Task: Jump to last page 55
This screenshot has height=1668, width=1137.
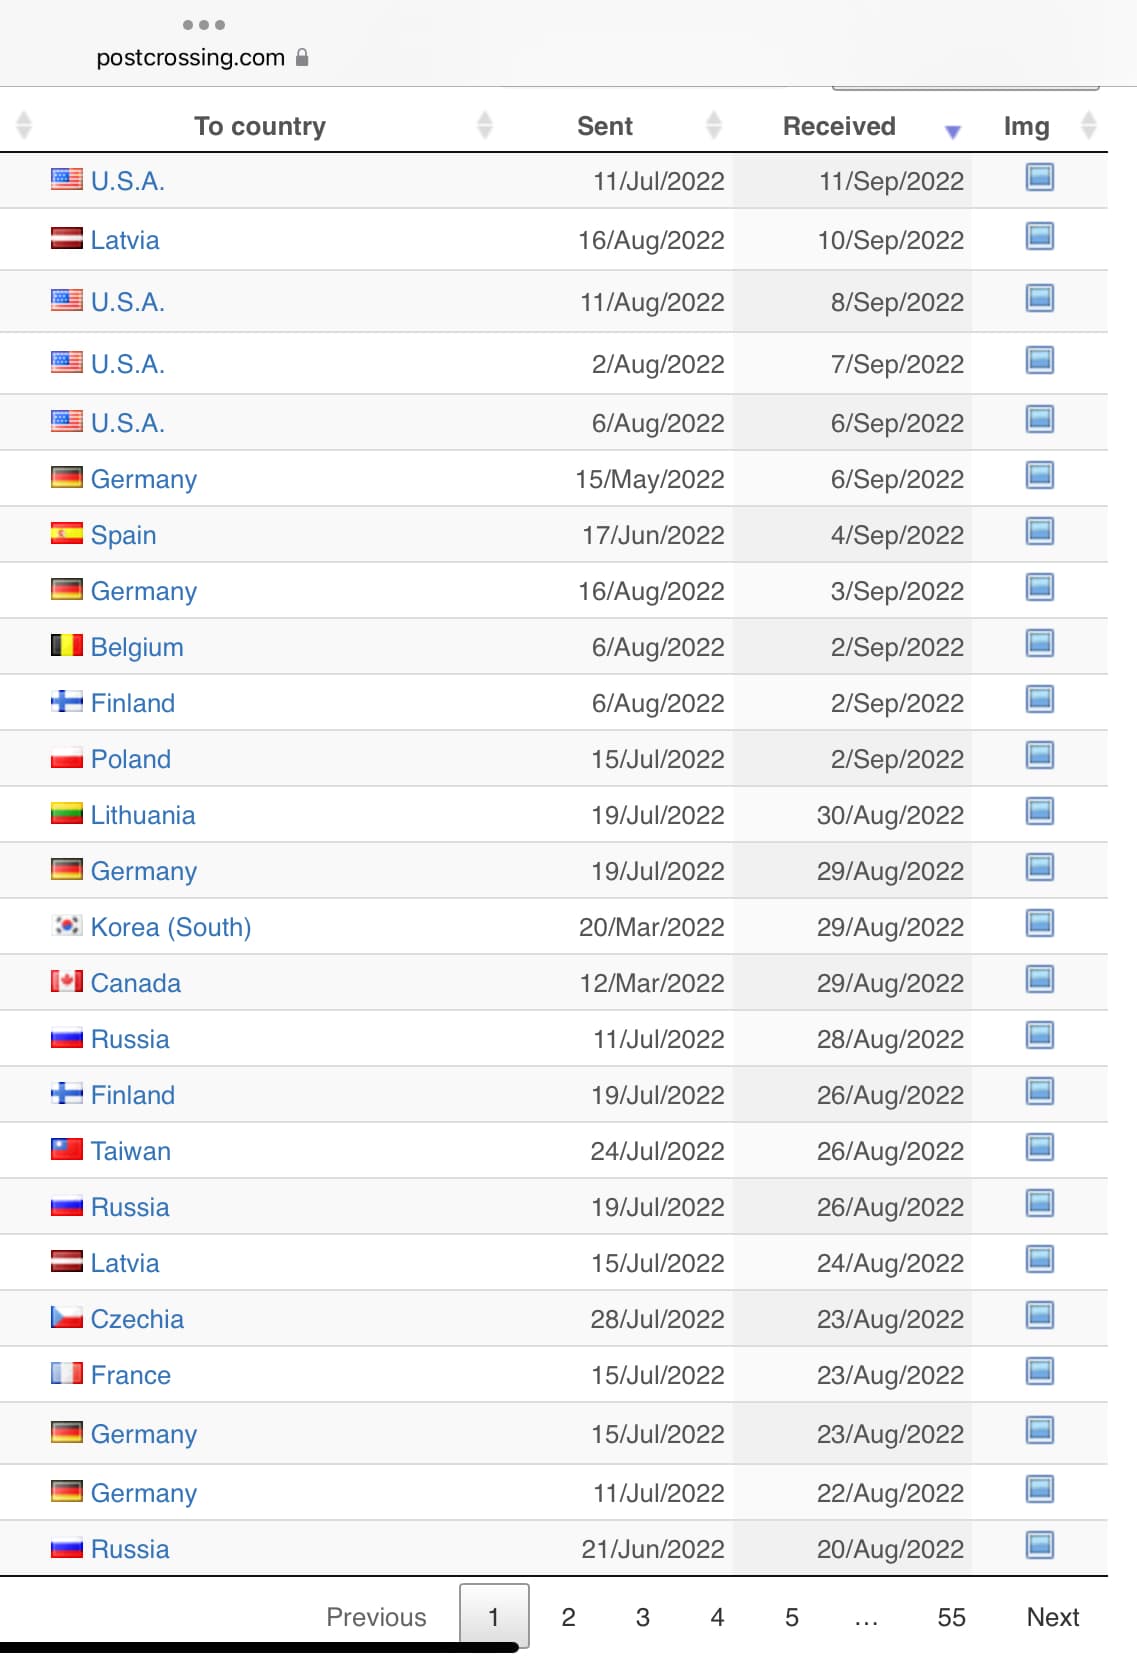Action: (951, 1617)
